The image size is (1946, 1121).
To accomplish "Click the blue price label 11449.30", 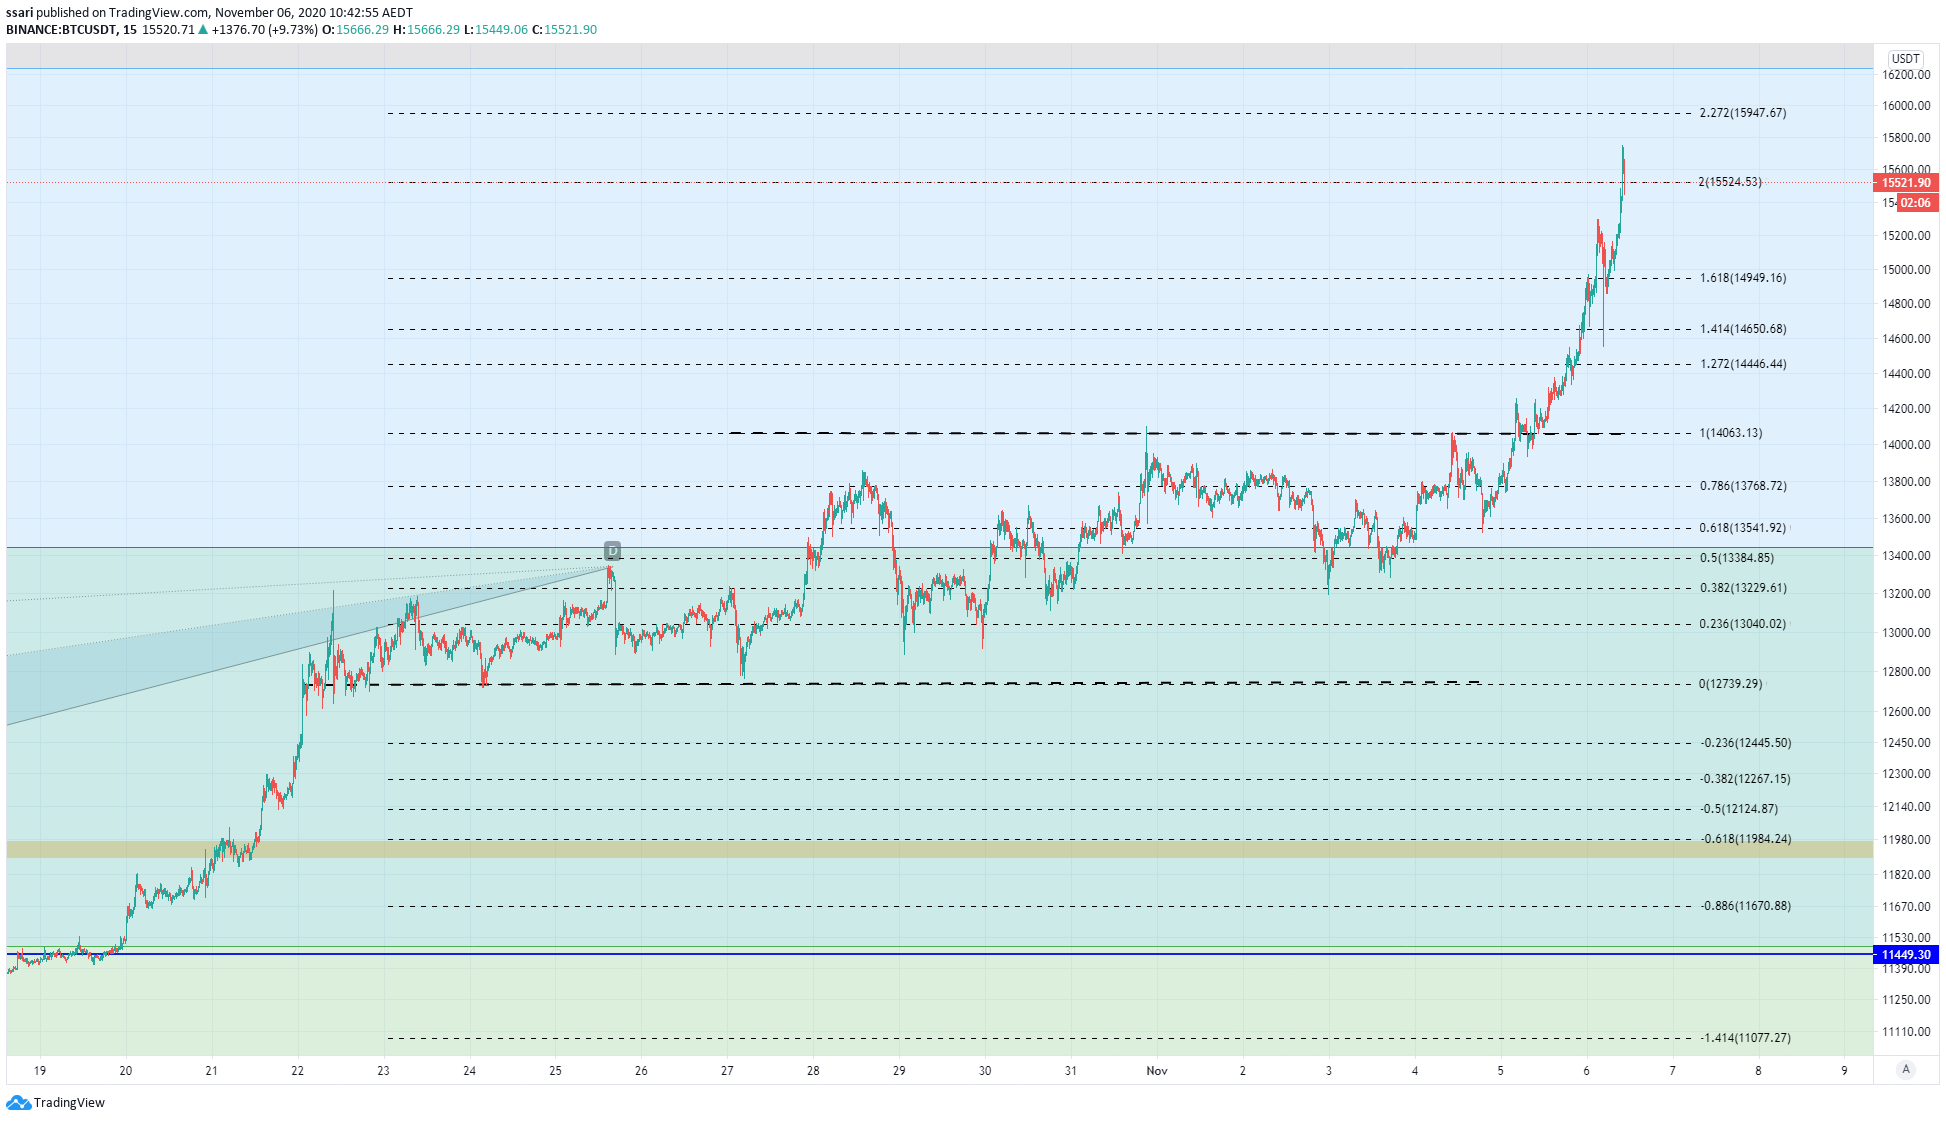I will [1906, 954].
